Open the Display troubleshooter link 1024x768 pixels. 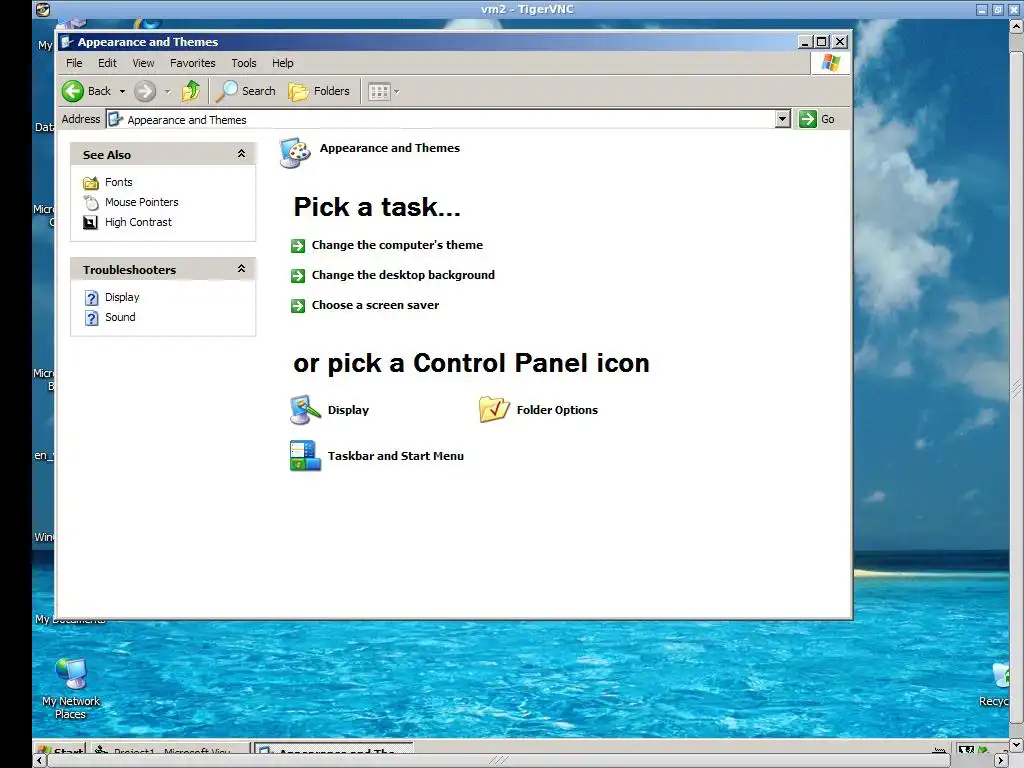point(122,297)
